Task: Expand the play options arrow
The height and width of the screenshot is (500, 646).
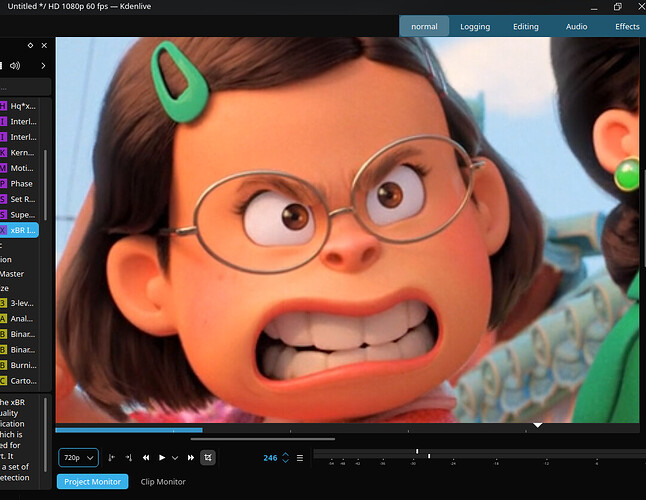Action: coord(175,457)
